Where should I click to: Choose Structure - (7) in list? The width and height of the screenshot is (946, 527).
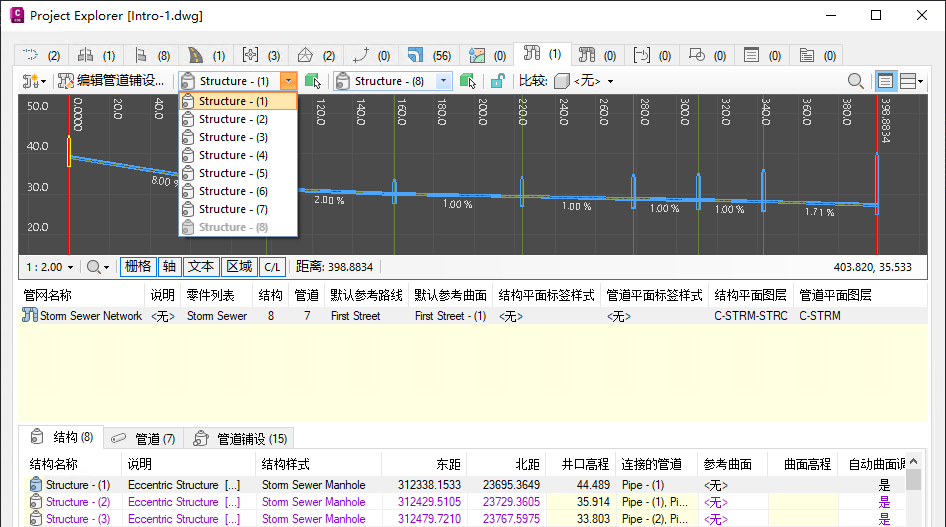(238, 209)
